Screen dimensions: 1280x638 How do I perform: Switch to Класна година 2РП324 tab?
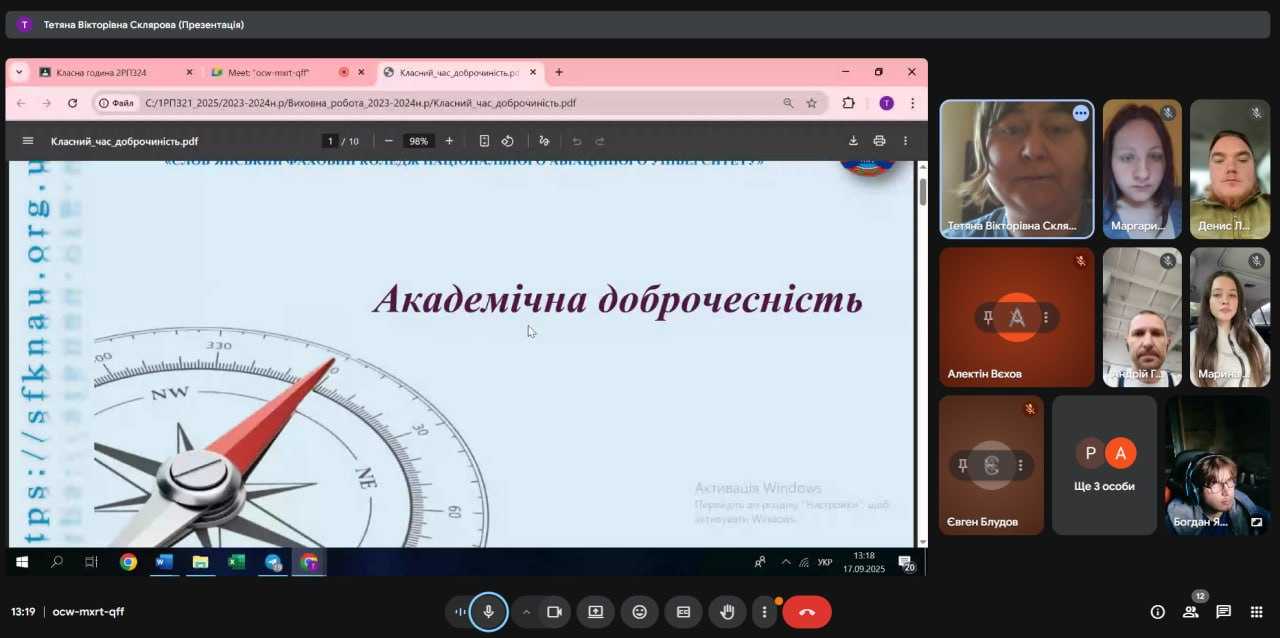click(x=115, y=72)
